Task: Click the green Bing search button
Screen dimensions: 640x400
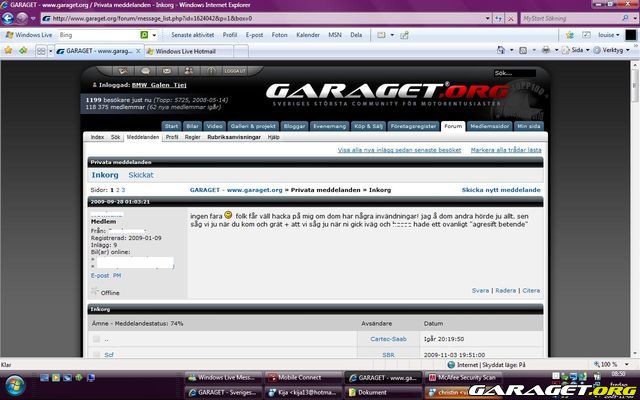Action: (144, 35)
